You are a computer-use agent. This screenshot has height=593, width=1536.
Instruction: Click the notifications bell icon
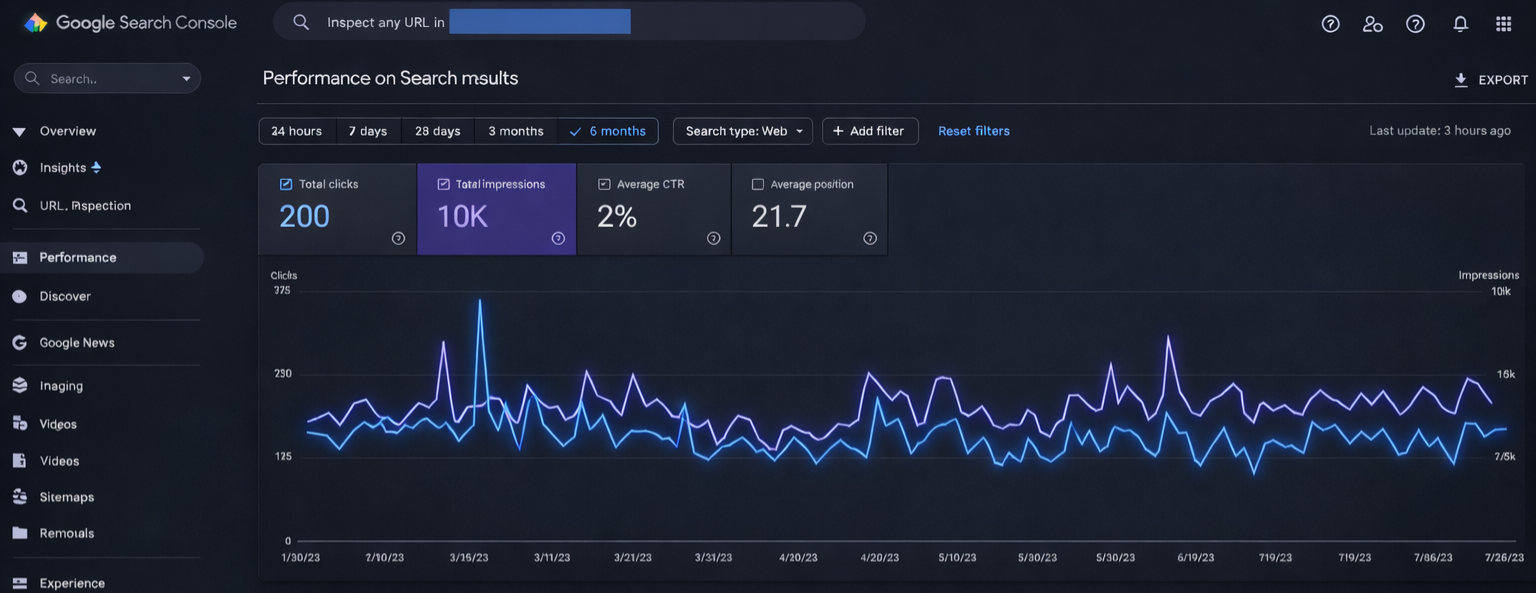1460,24
